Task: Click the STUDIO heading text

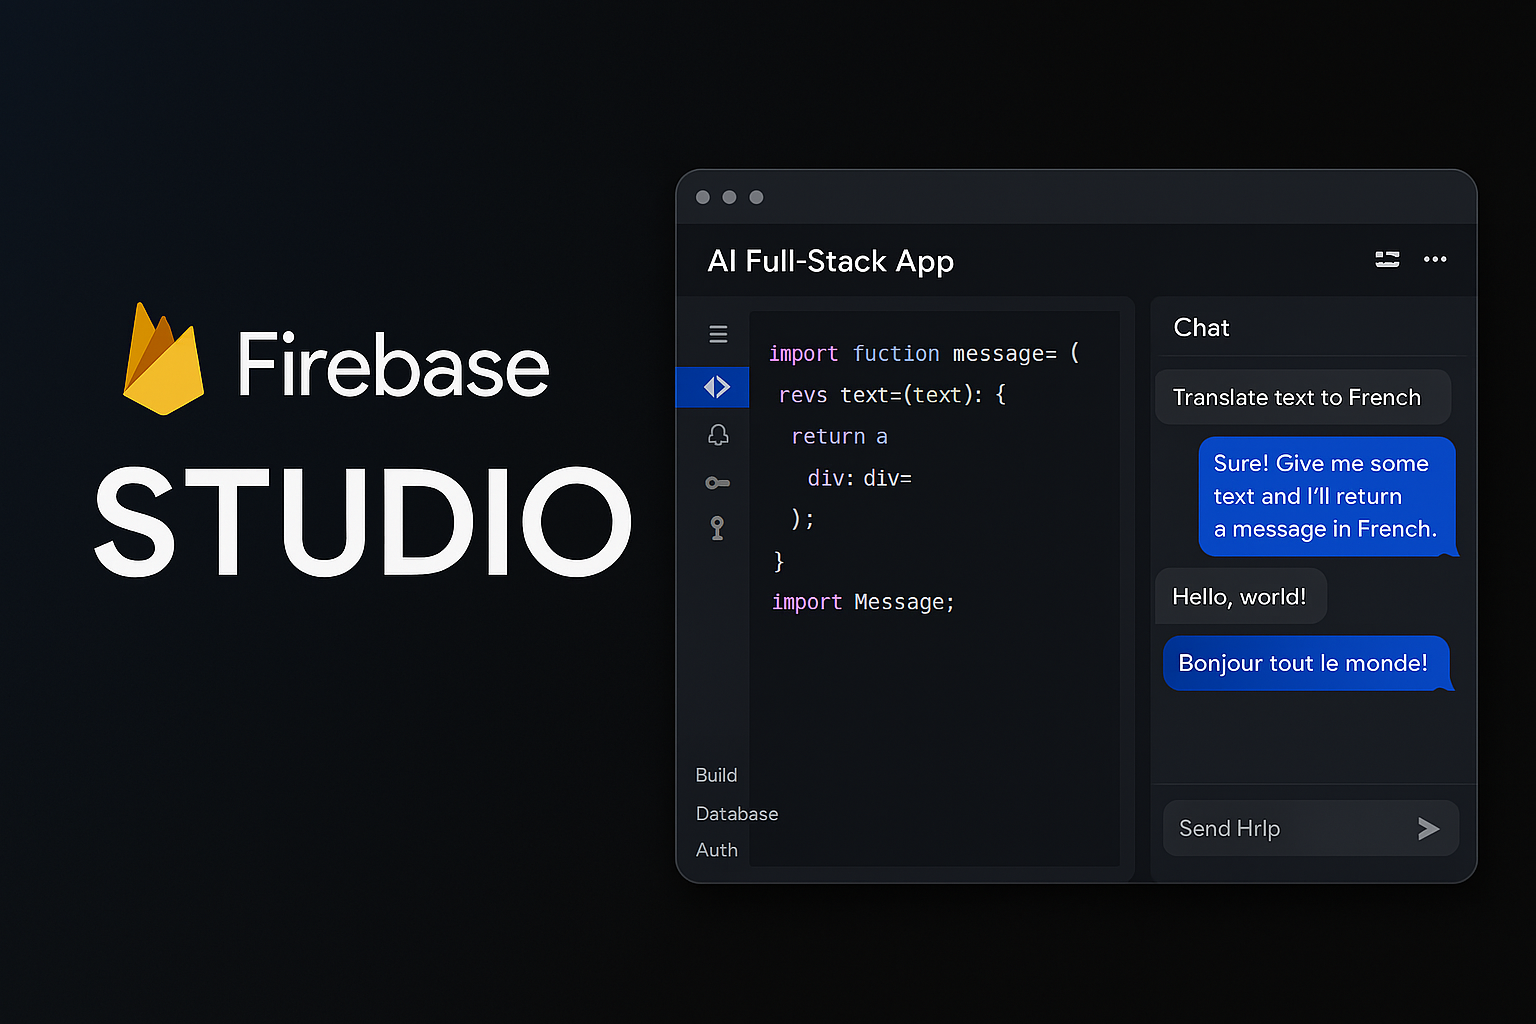Action: (x=363, y=522)
